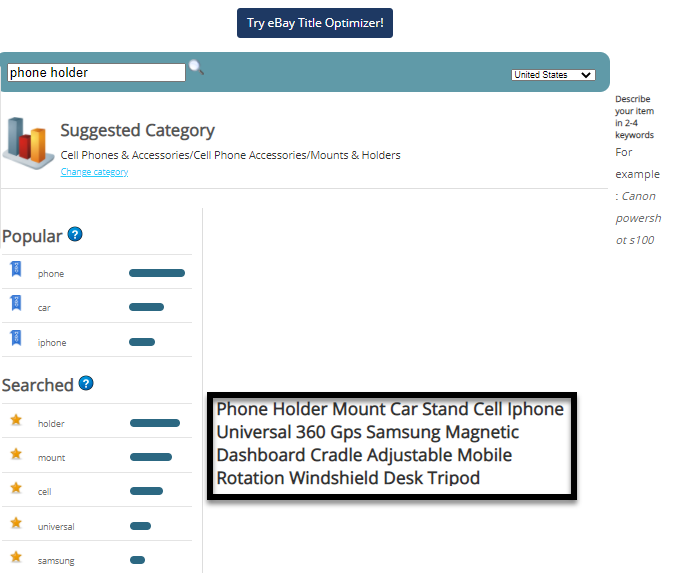Click the Searched section heading
The height and width of the screenshot is (573, 678).
click(x=38, y=385)
